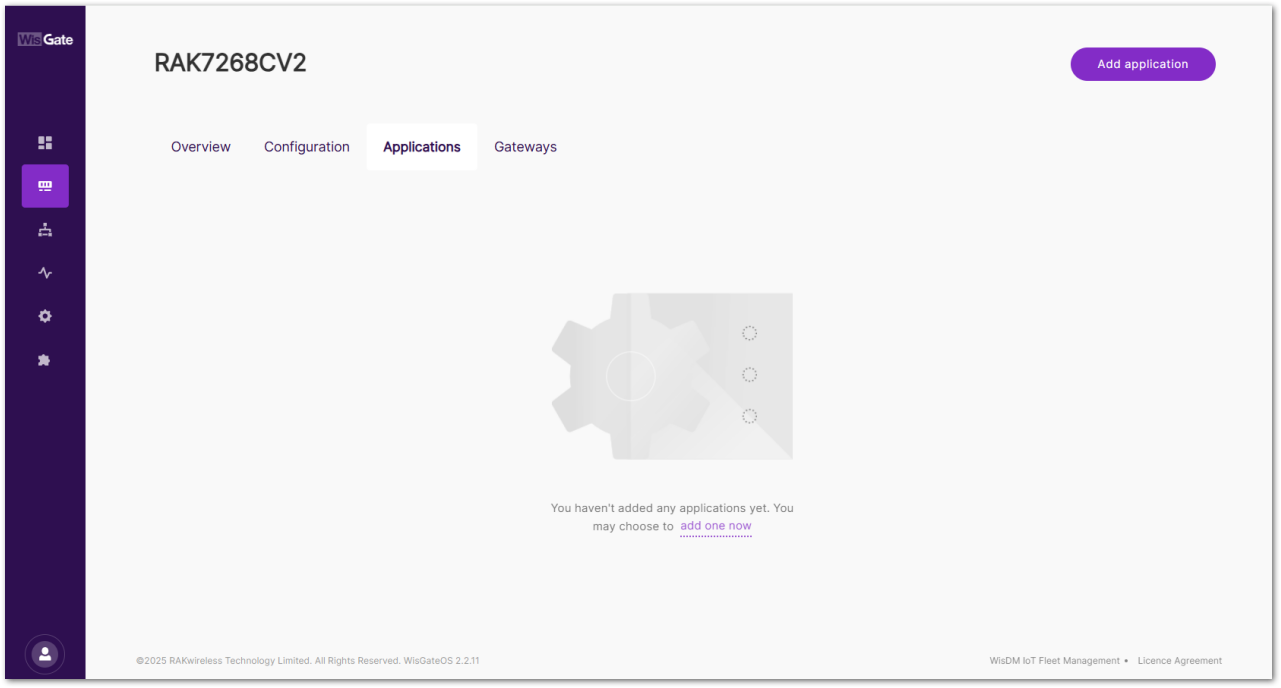Open the user profile avatar at bottom left
Viewport: 1281px width, 688px height.
(x=45, y=653)
